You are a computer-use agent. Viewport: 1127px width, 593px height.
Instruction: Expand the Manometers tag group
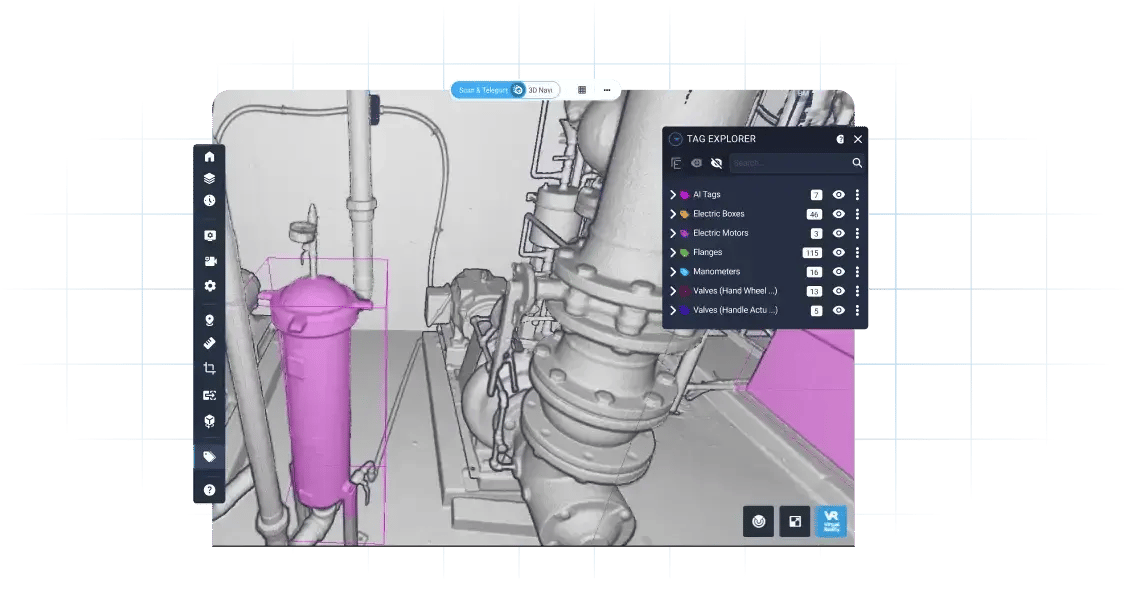(673, 272)
